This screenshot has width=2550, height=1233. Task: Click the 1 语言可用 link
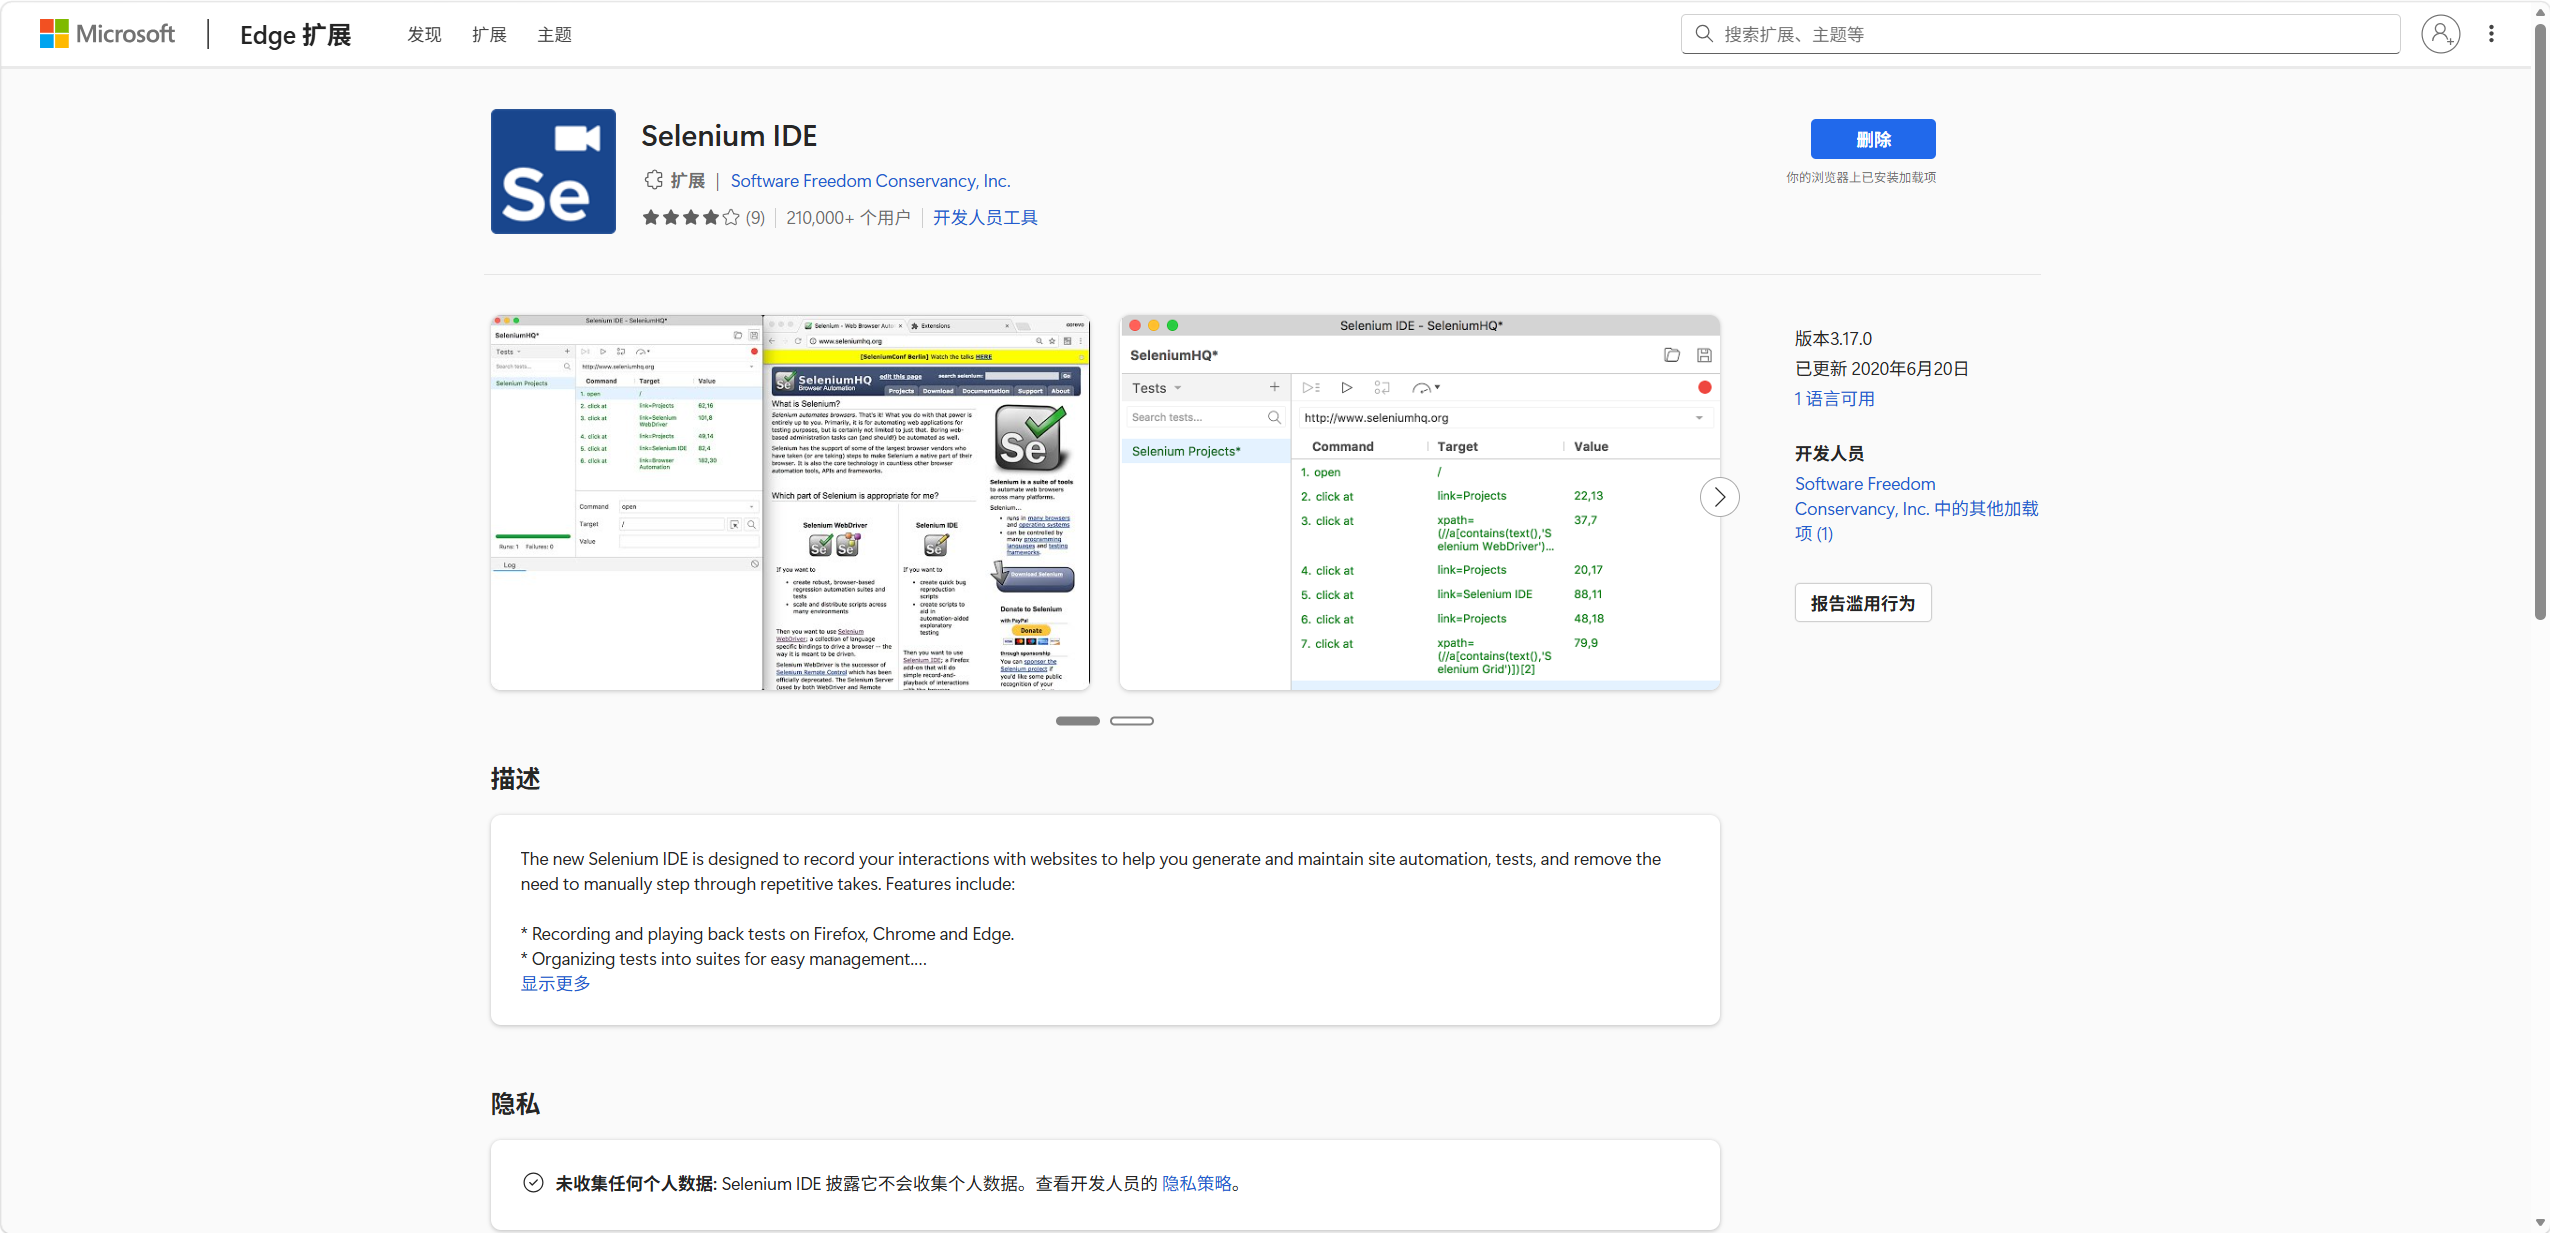(1834, 399)
